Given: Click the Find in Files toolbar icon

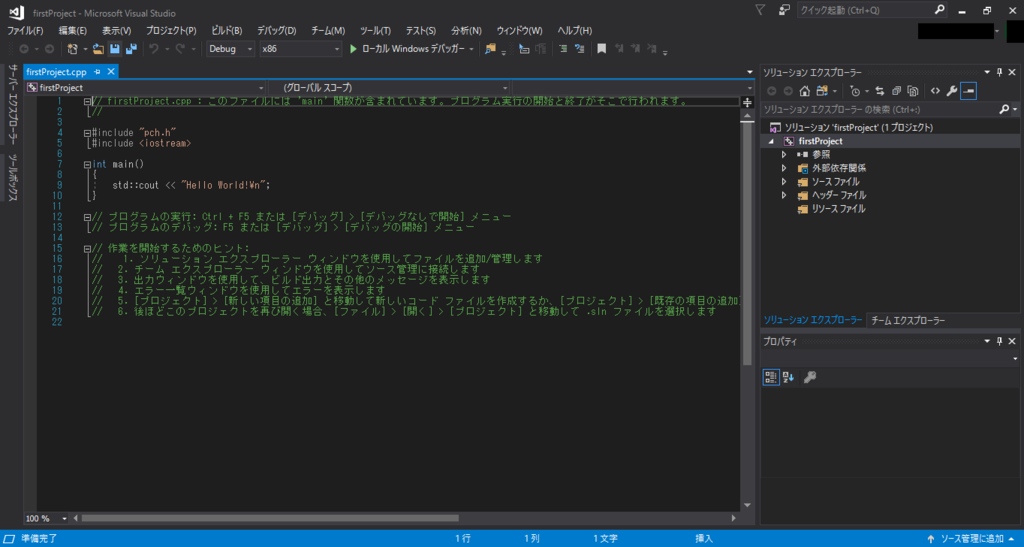Looking at the screenshot, I should 490,49.
